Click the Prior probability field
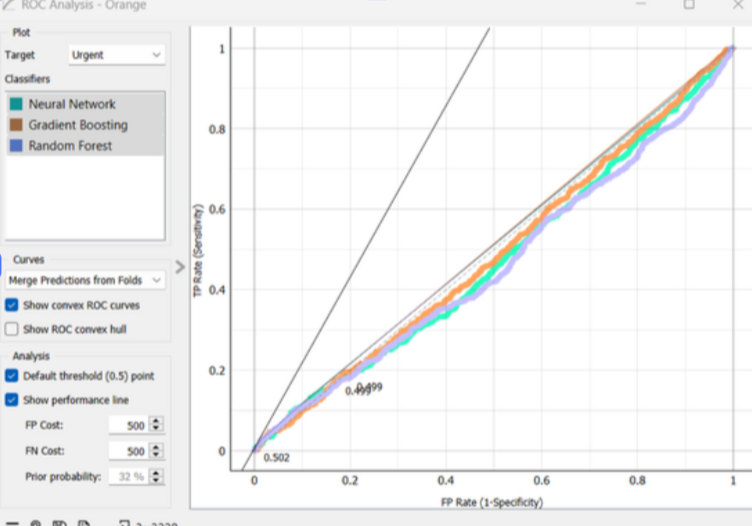The height and width of the screenshot is (526, 752). click(129, 477)
